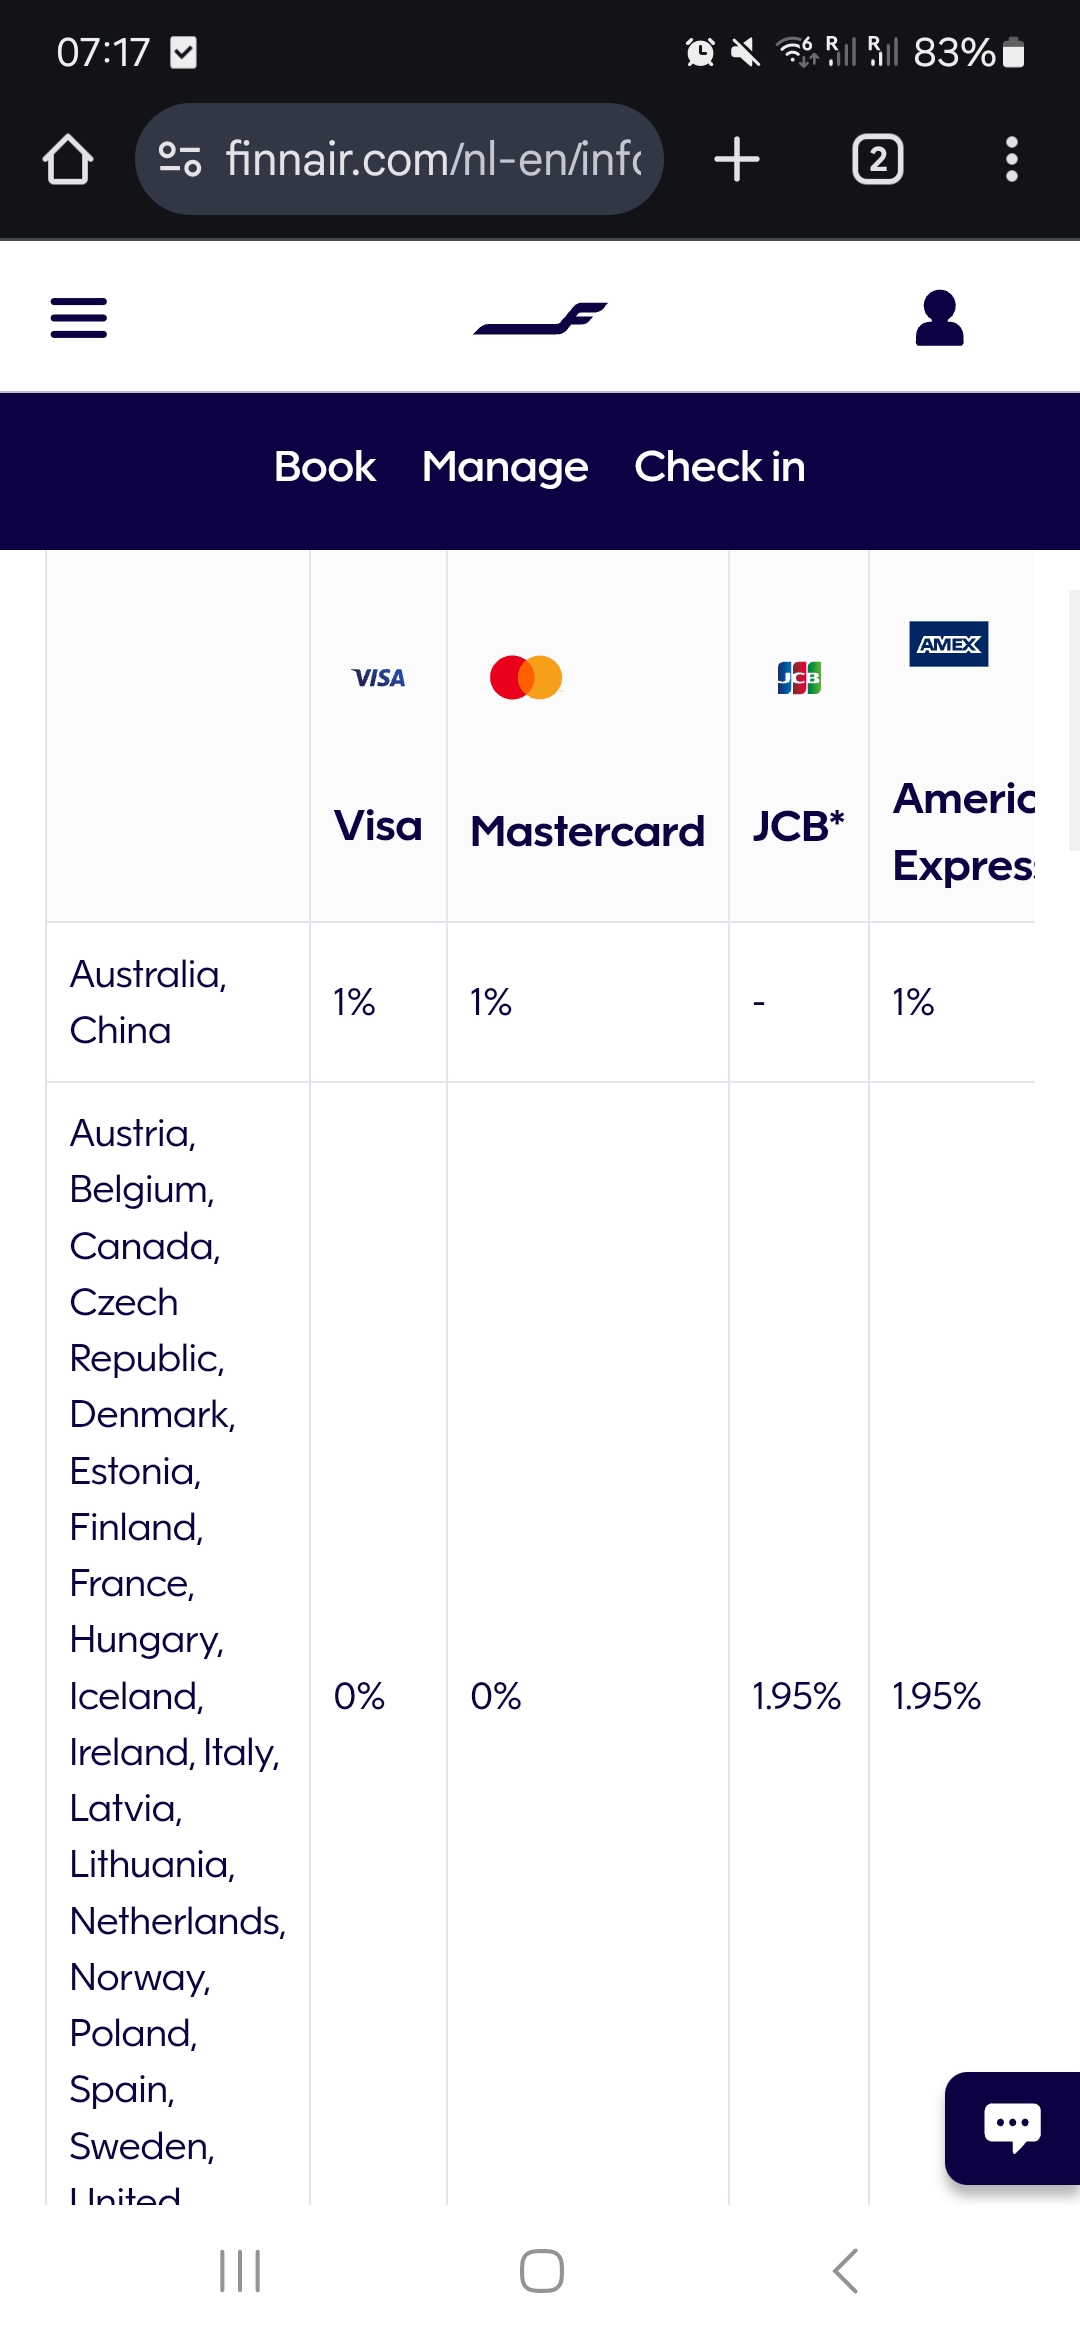Go to browser home page

(68, 160)
